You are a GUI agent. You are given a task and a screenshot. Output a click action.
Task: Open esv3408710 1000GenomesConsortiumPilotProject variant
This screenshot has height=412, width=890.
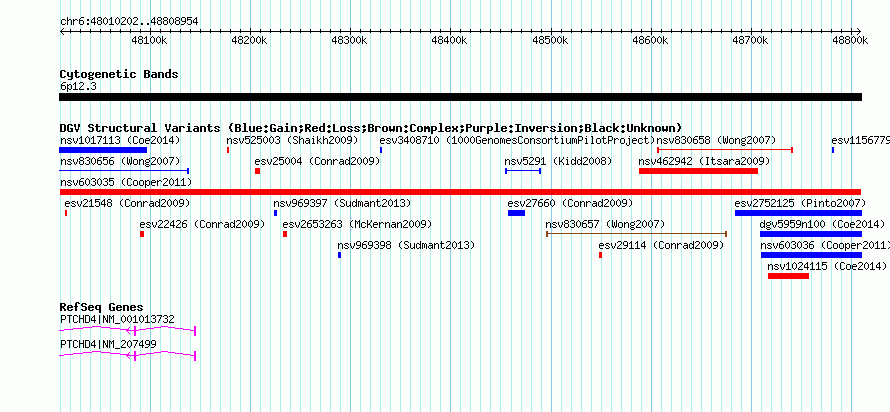(517, 140)
